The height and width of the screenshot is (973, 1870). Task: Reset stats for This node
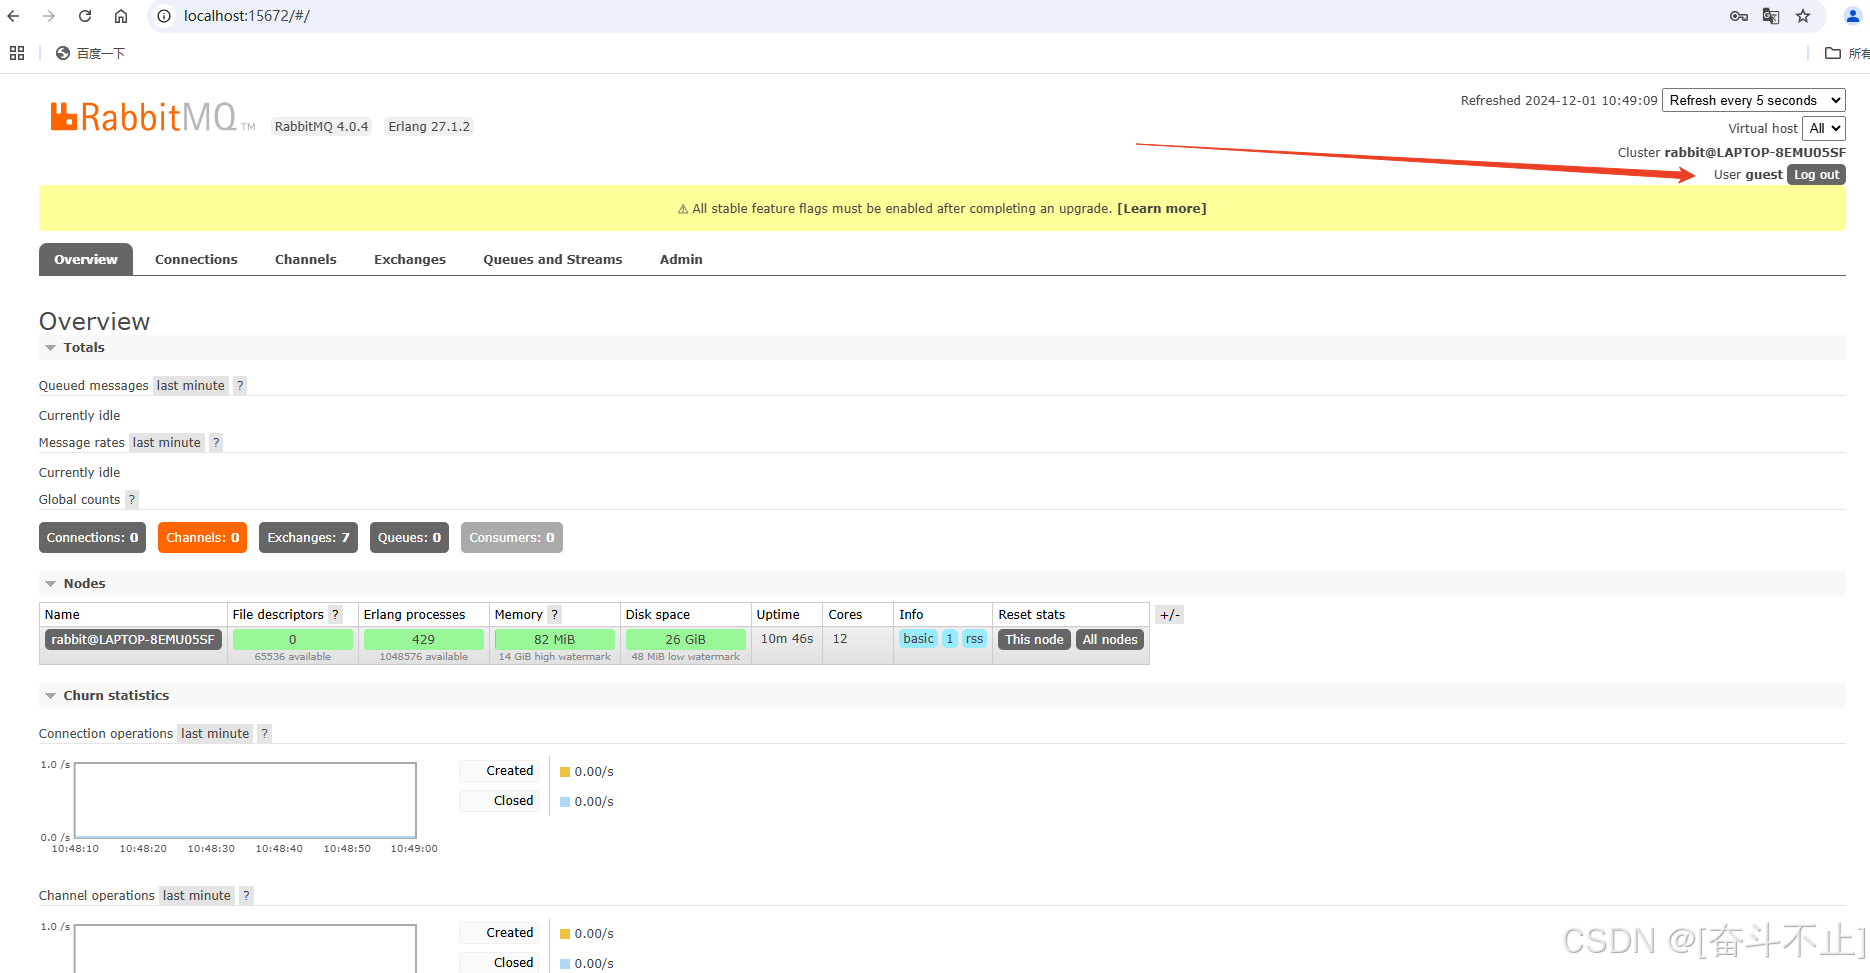[1034, 640]
